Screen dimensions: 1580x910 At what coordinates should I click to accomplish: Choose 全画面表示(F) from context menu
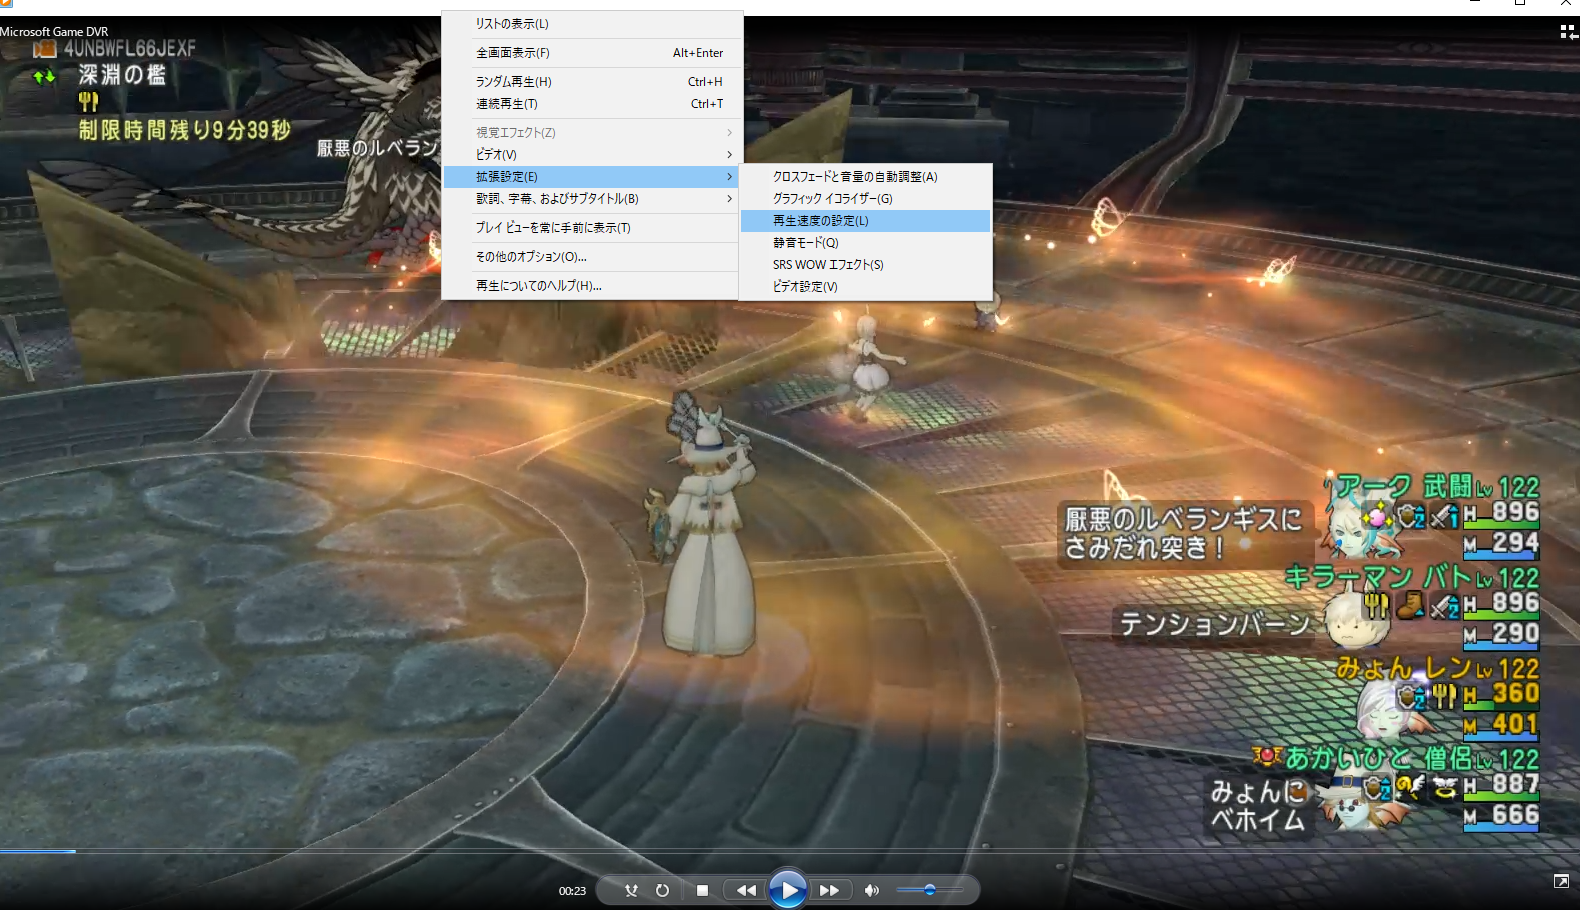click(x=590, y=53)
